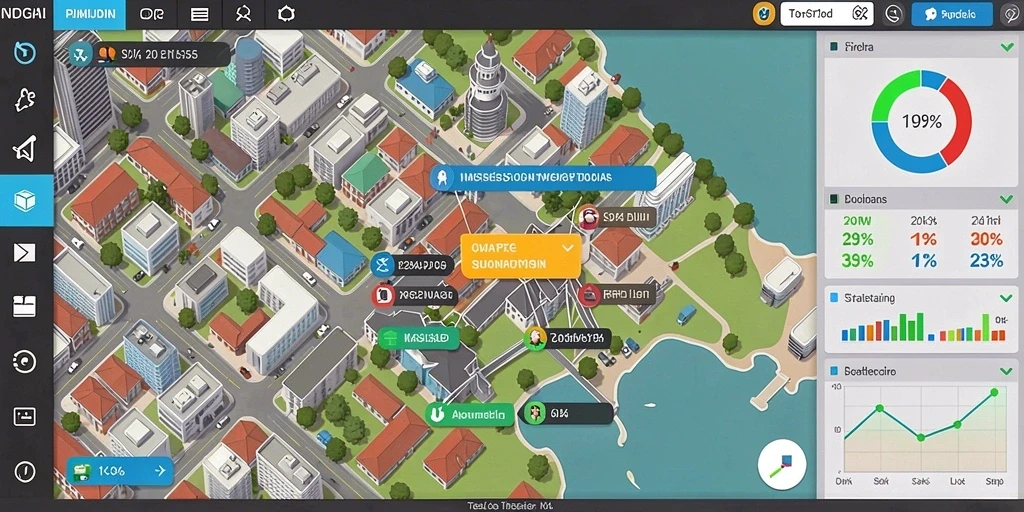Select the blue ESMAIJOS map marker icon
This screenshot has height=512, width=1024.
(x=382, y=265)
